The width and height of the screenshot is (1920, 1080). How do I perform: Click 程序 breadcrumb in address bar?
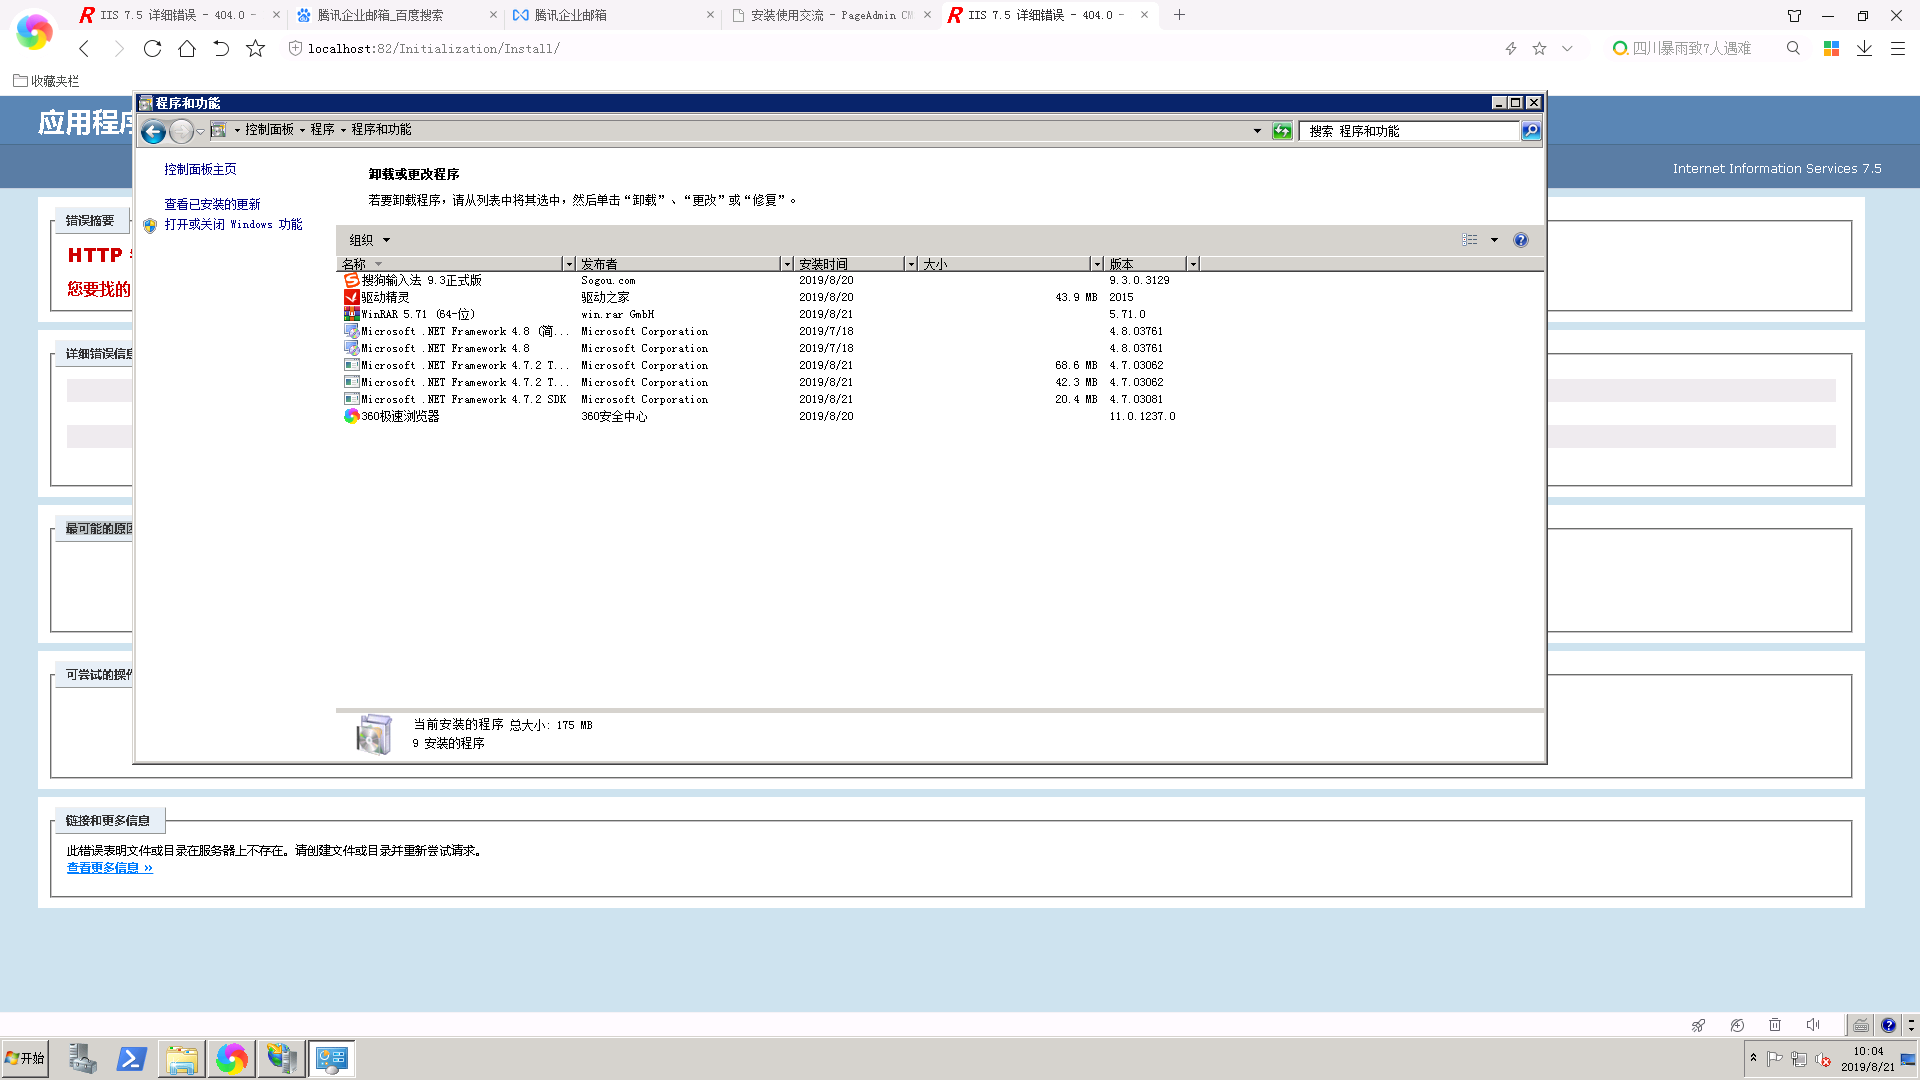[x=322, y=130]
